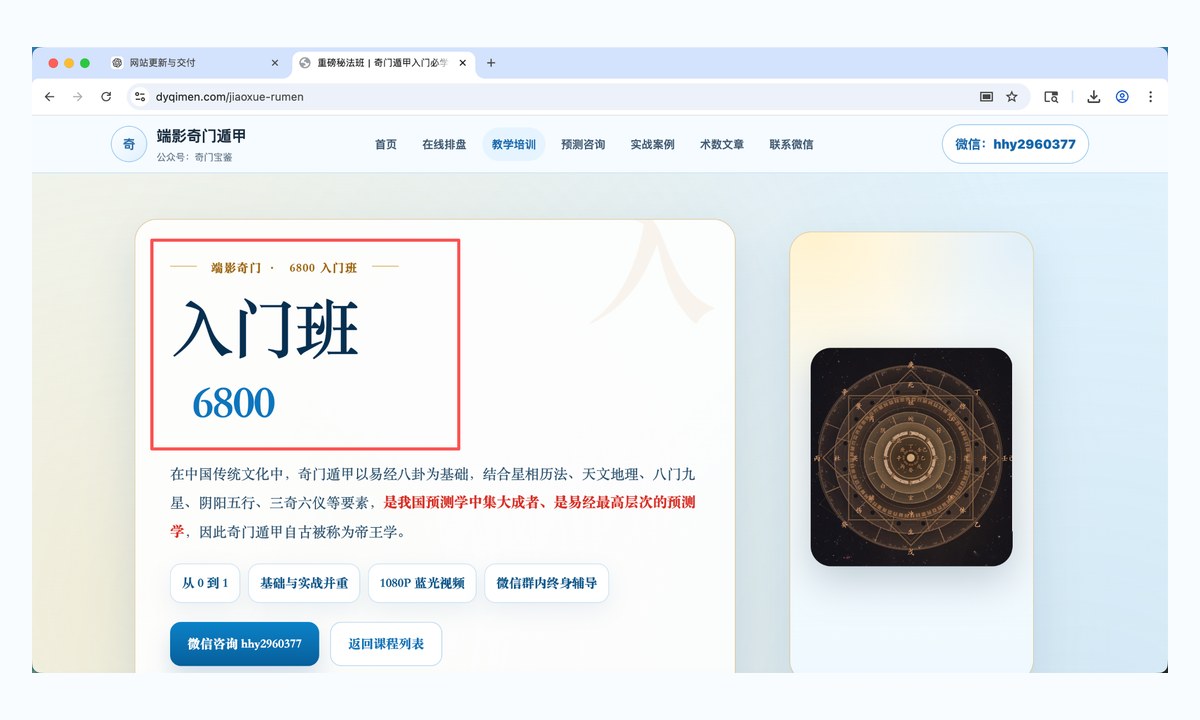This screenshot has height=720, width=1200.
Task: Open a new browser tab
Action: (x=491, y=63)
